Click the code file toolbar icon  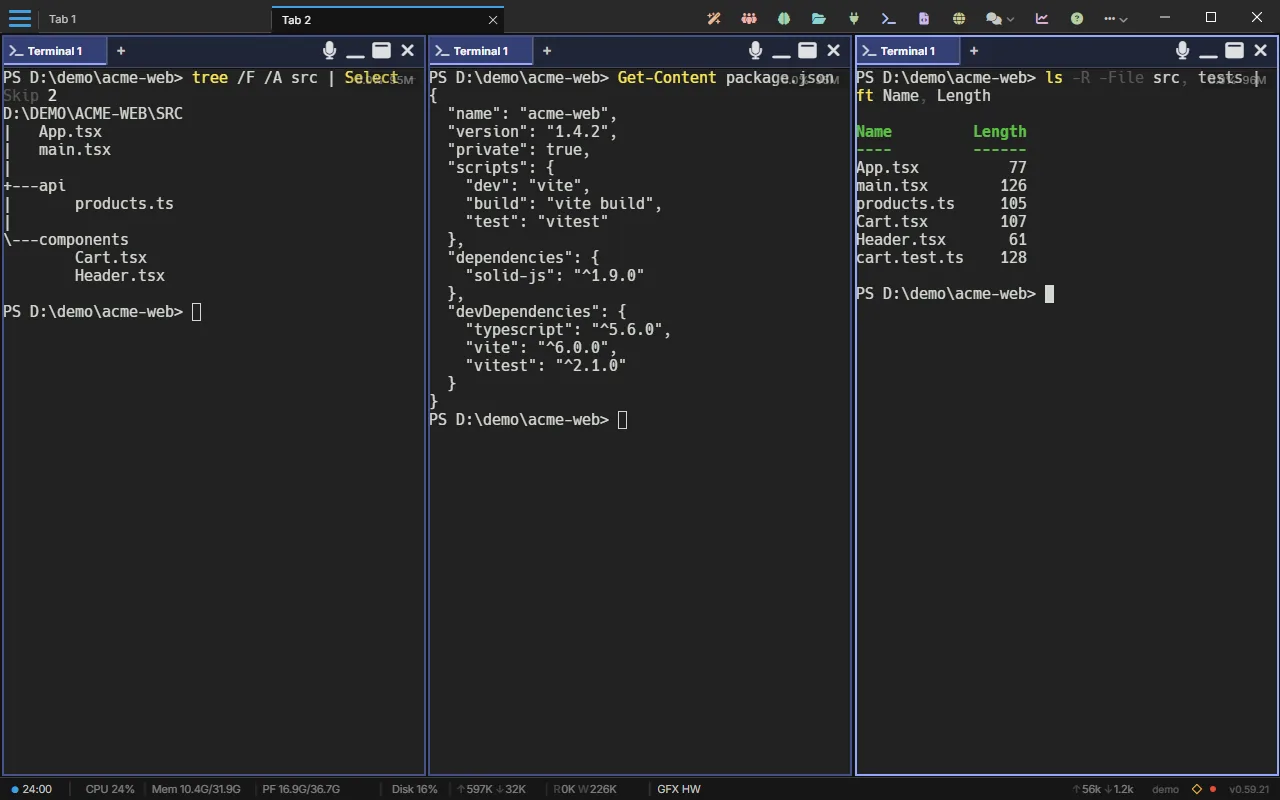click(x=923, y=18)
